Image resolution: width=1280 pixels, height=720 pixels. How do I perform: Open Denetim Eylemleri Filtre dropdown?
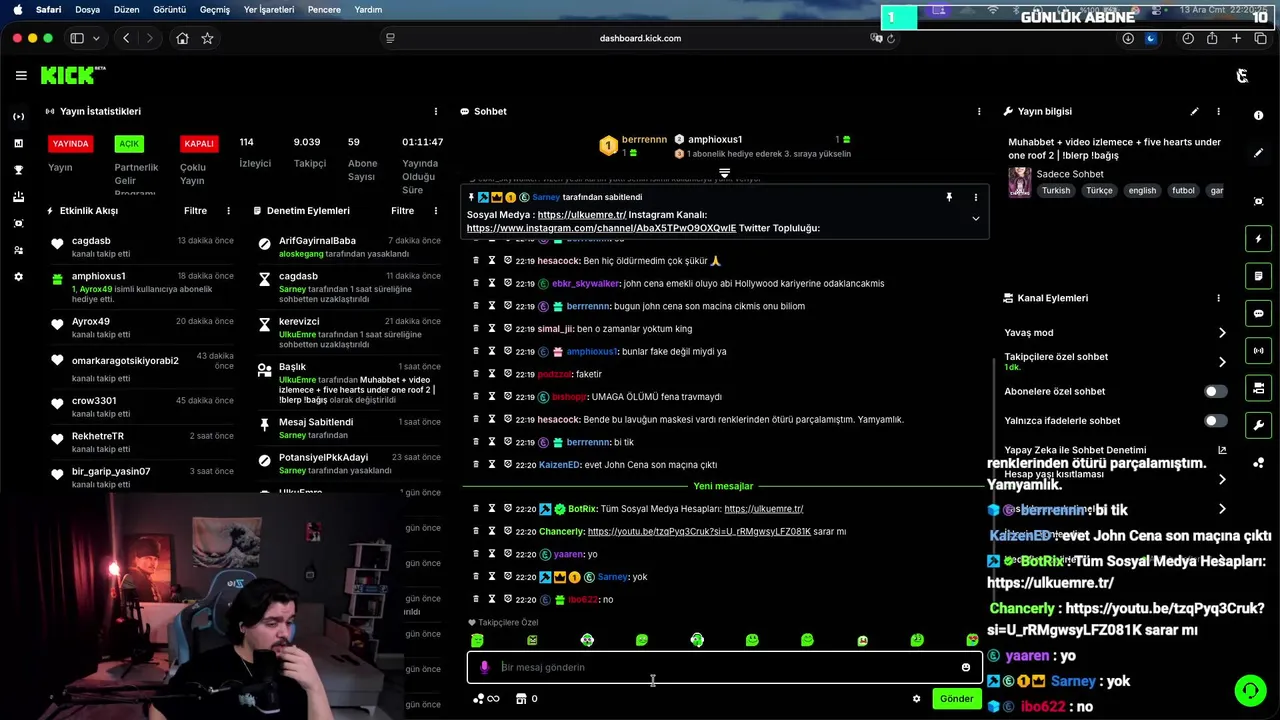pyautogui.click(x=402, y=211)
